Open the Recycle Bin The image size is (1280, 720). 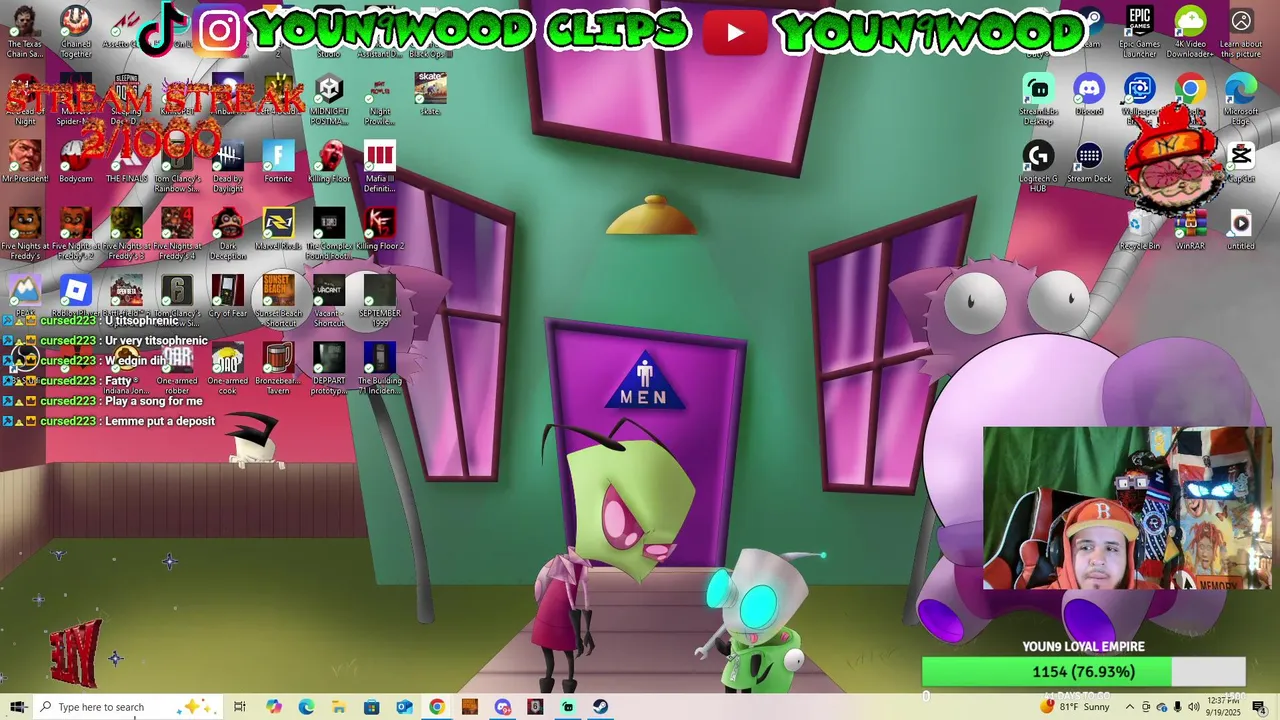point(1139,229)
